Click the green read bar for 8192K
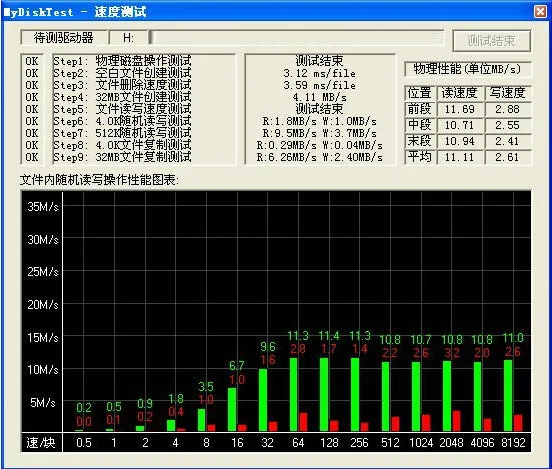552x469 pixels. [x=508, y=395]
